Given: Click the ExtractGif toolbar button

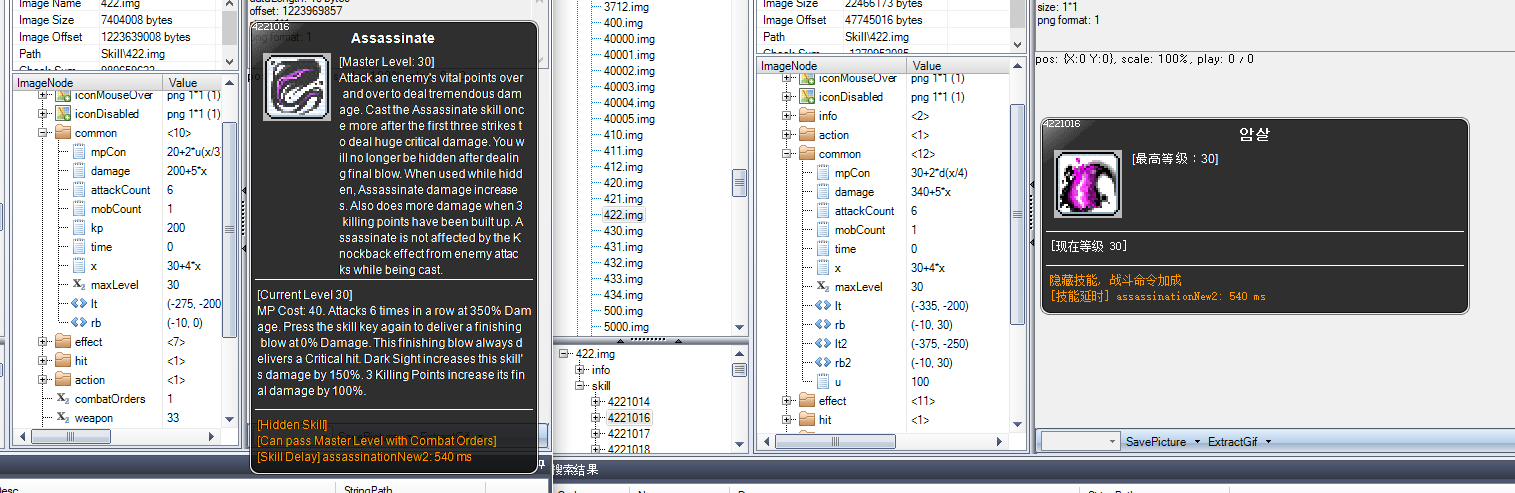Looking at the screenshot, I should [x=1232, y=441].
